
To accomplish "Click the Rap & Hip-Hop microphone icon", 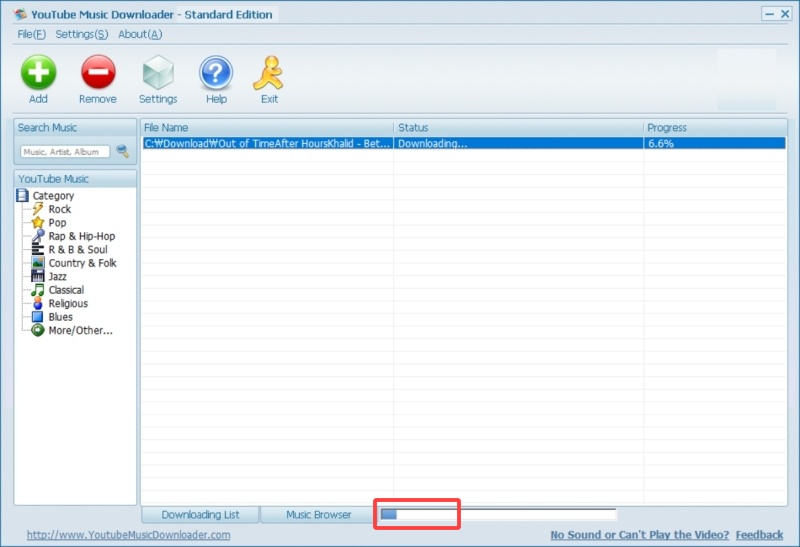I will 38,236.
